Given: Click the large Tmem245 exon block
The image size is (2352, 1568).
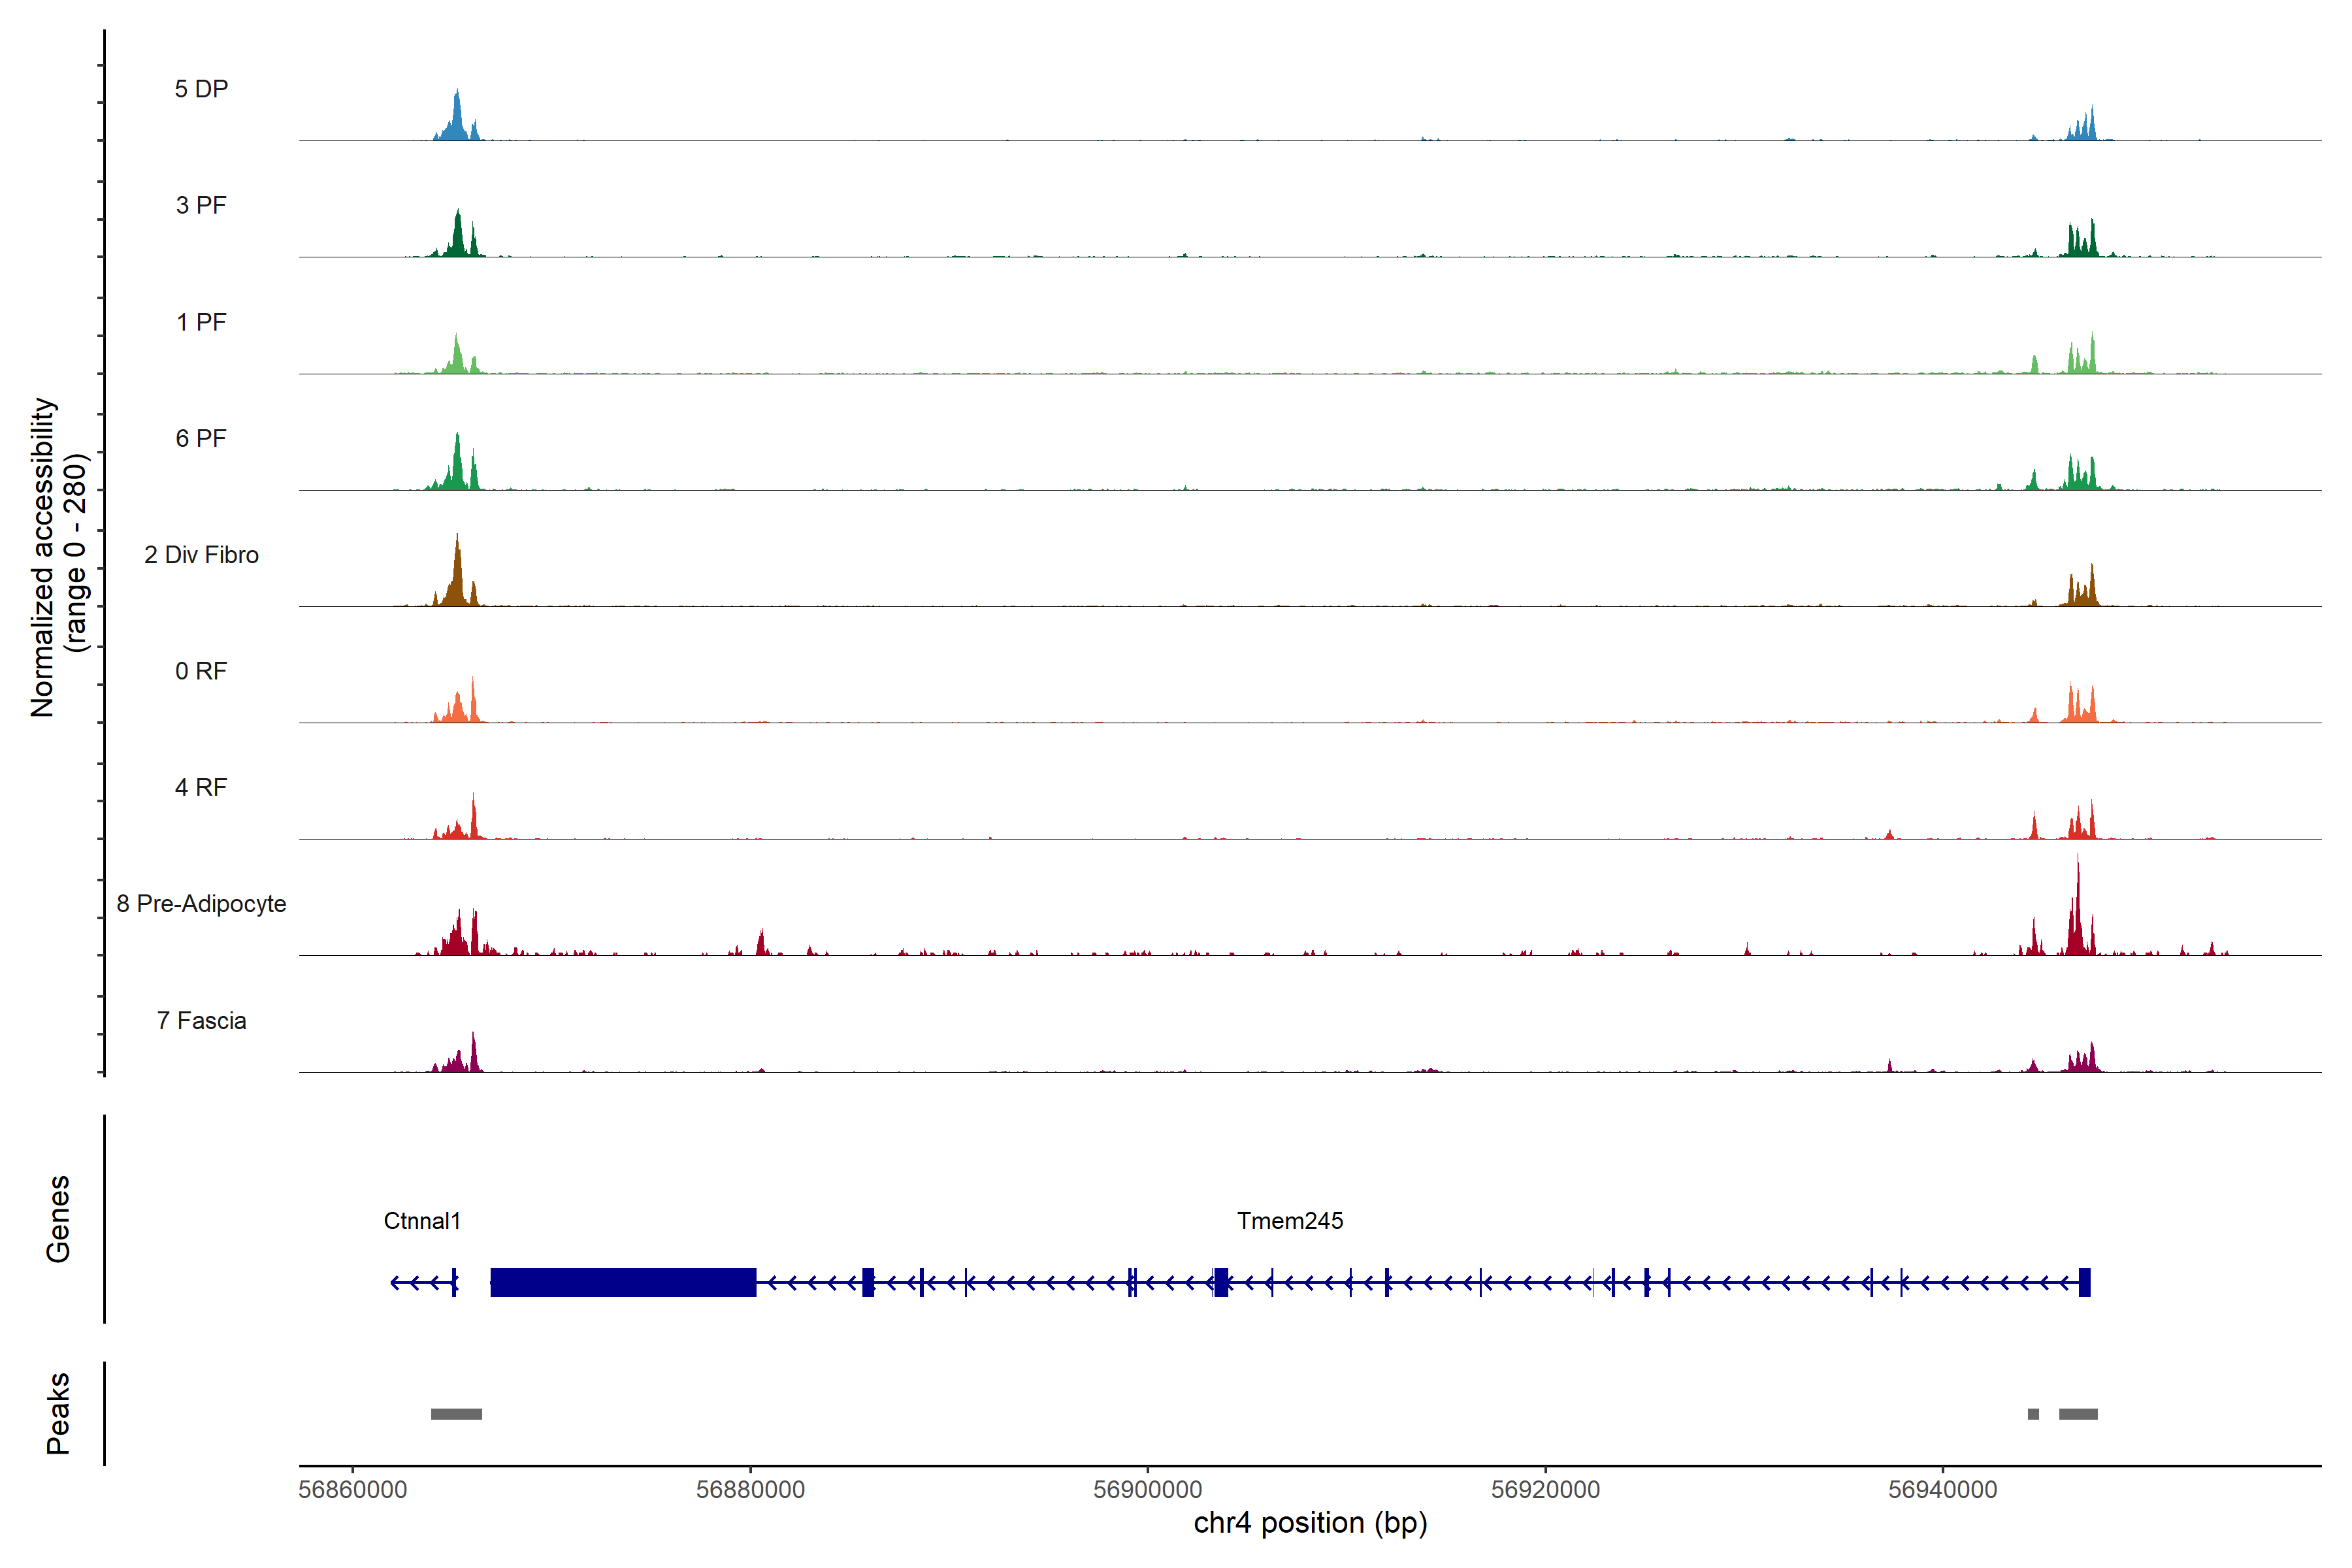Looking at the screenshot, I should coord(623,1282).
